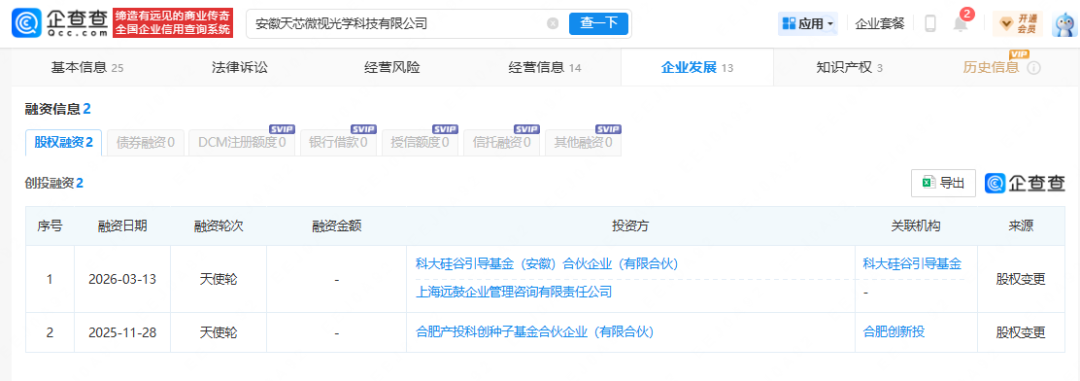Image resolution: width=1080 pixels, height=381 pixels.
Task: Open the mobile phone app icon
Action: (x=930, y=24)
